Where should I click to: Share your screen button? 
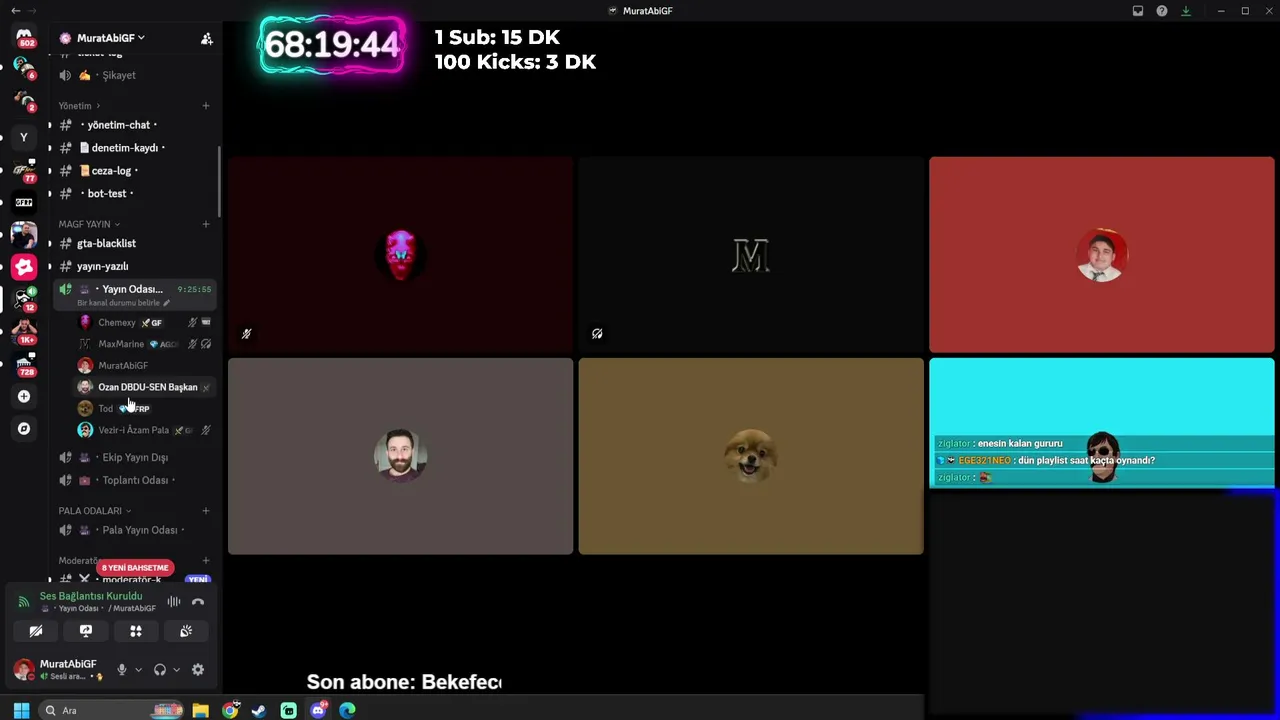coord(86,631)
